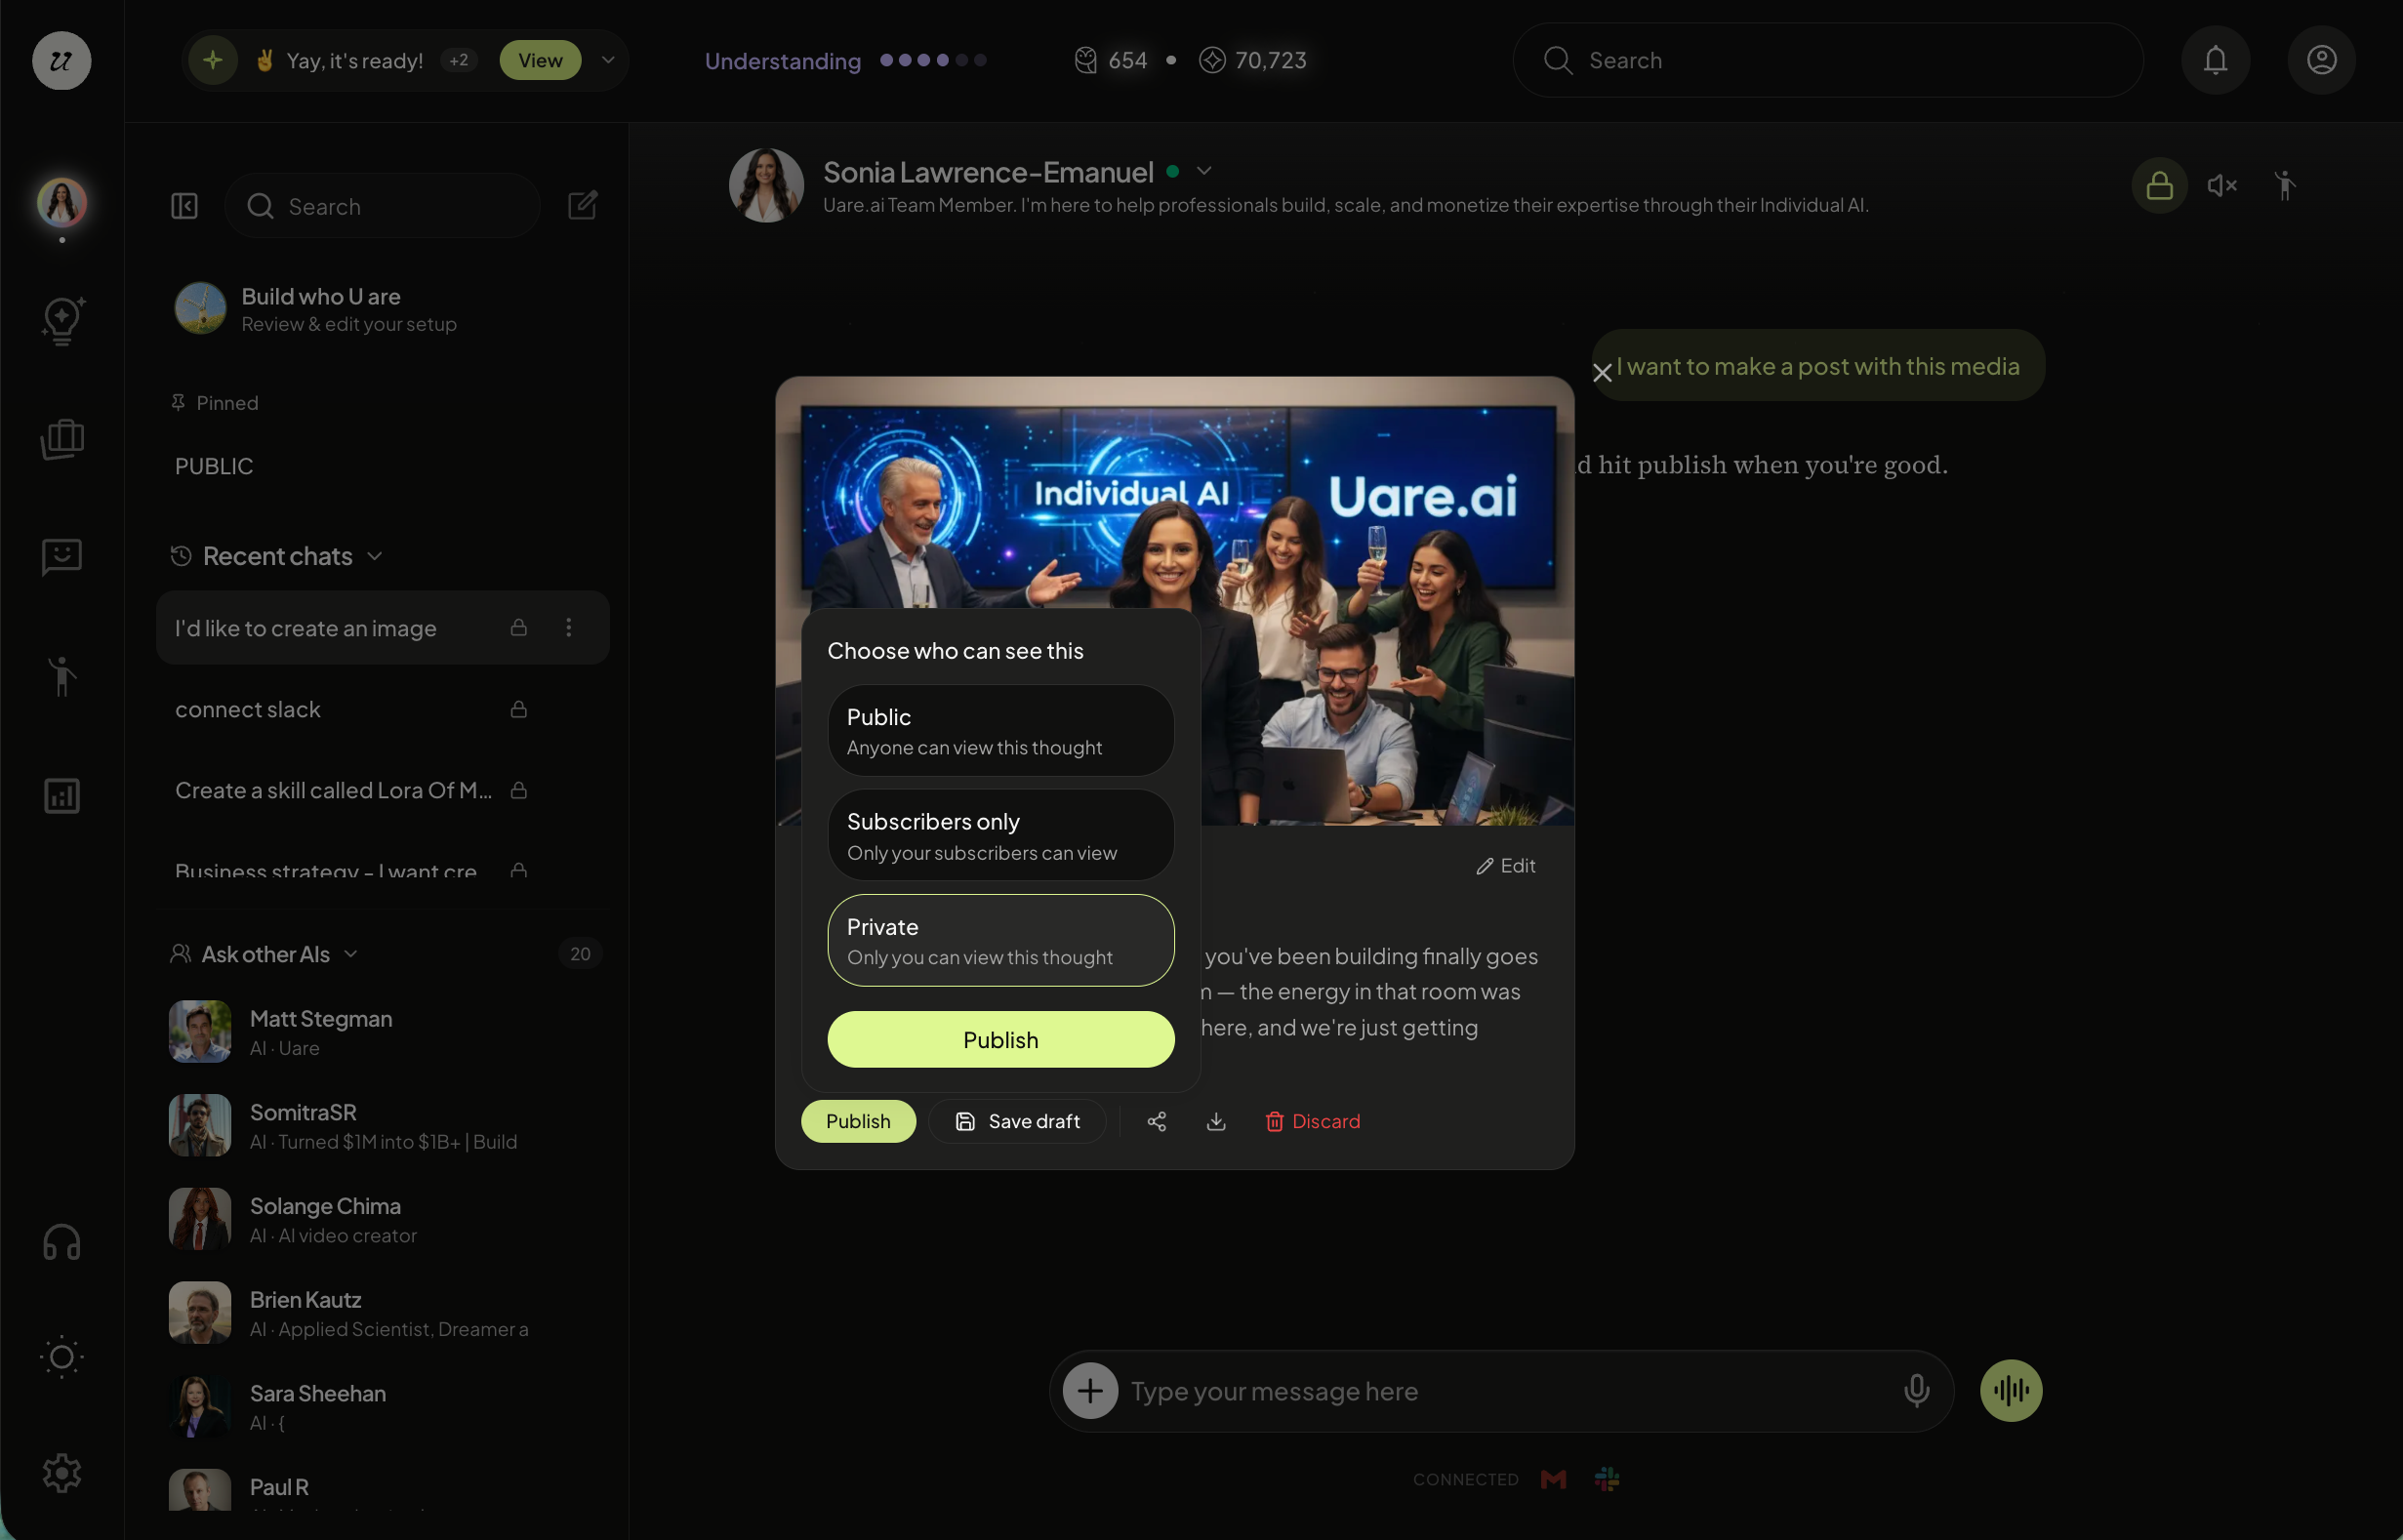Screen dimensions: 2403x1540
Task: Start voice mode with waveform button
Action: tap(2011, 1390)
